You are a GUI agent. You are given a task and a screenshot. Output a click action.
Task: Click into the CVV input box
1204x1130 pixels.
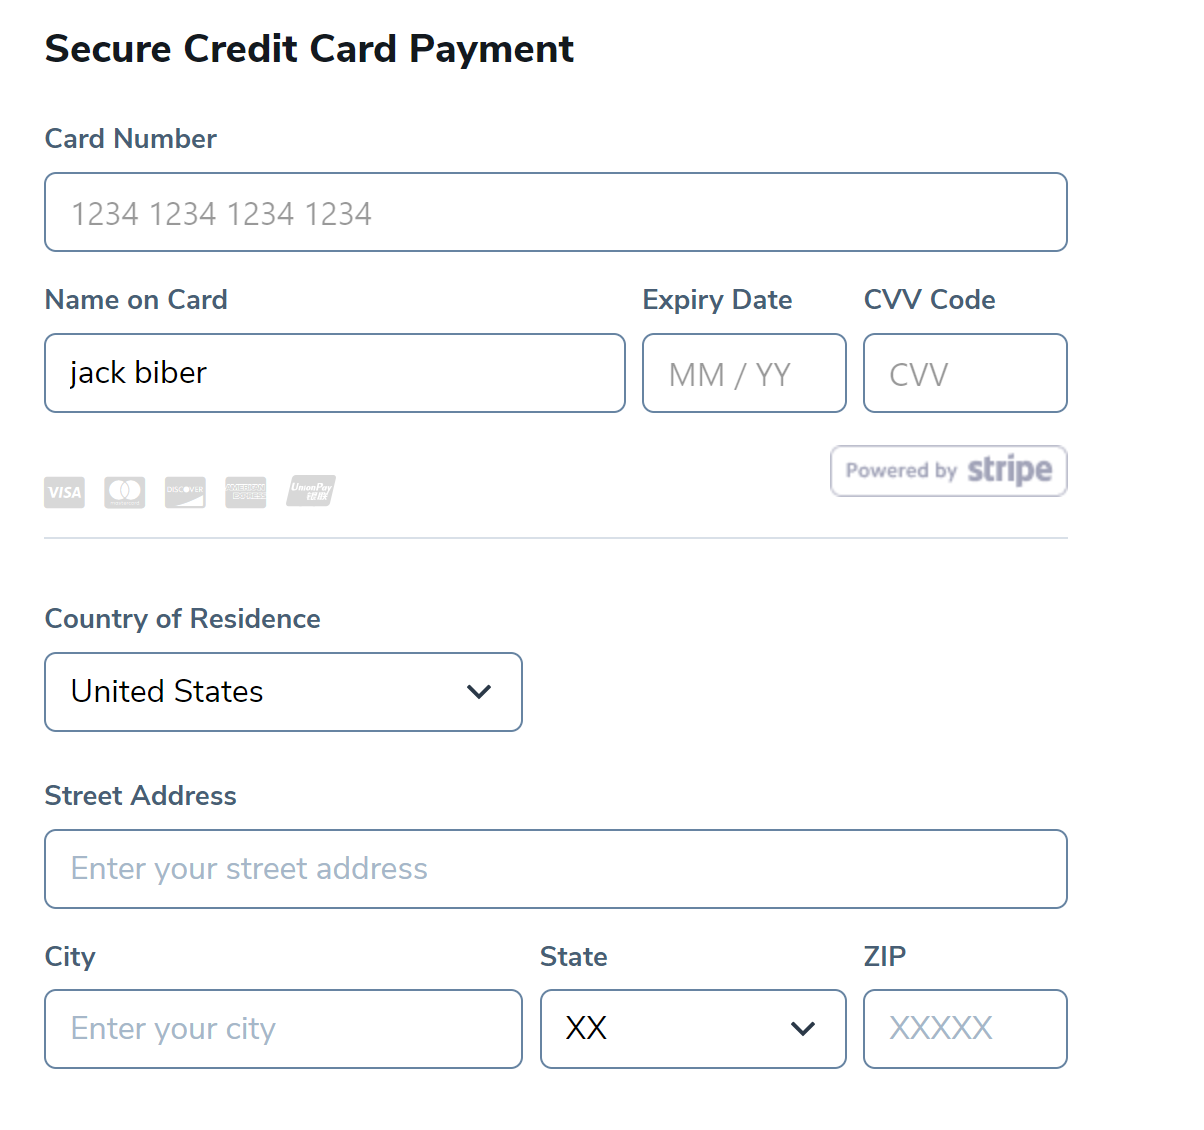coord(964,373)
